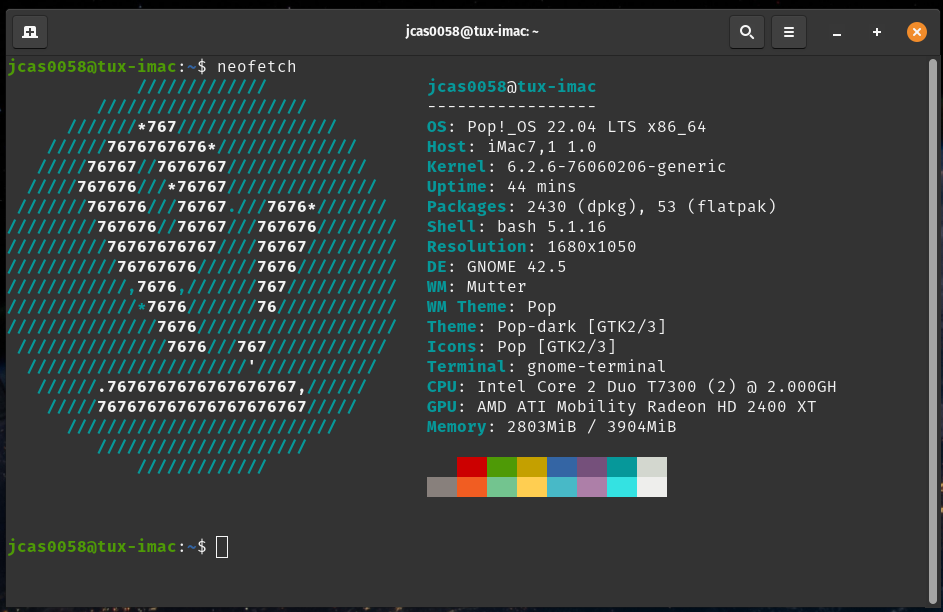Click the light purple color block
Image resolution: width=943 pixels, height=612 pixels.
pos(592,487)
